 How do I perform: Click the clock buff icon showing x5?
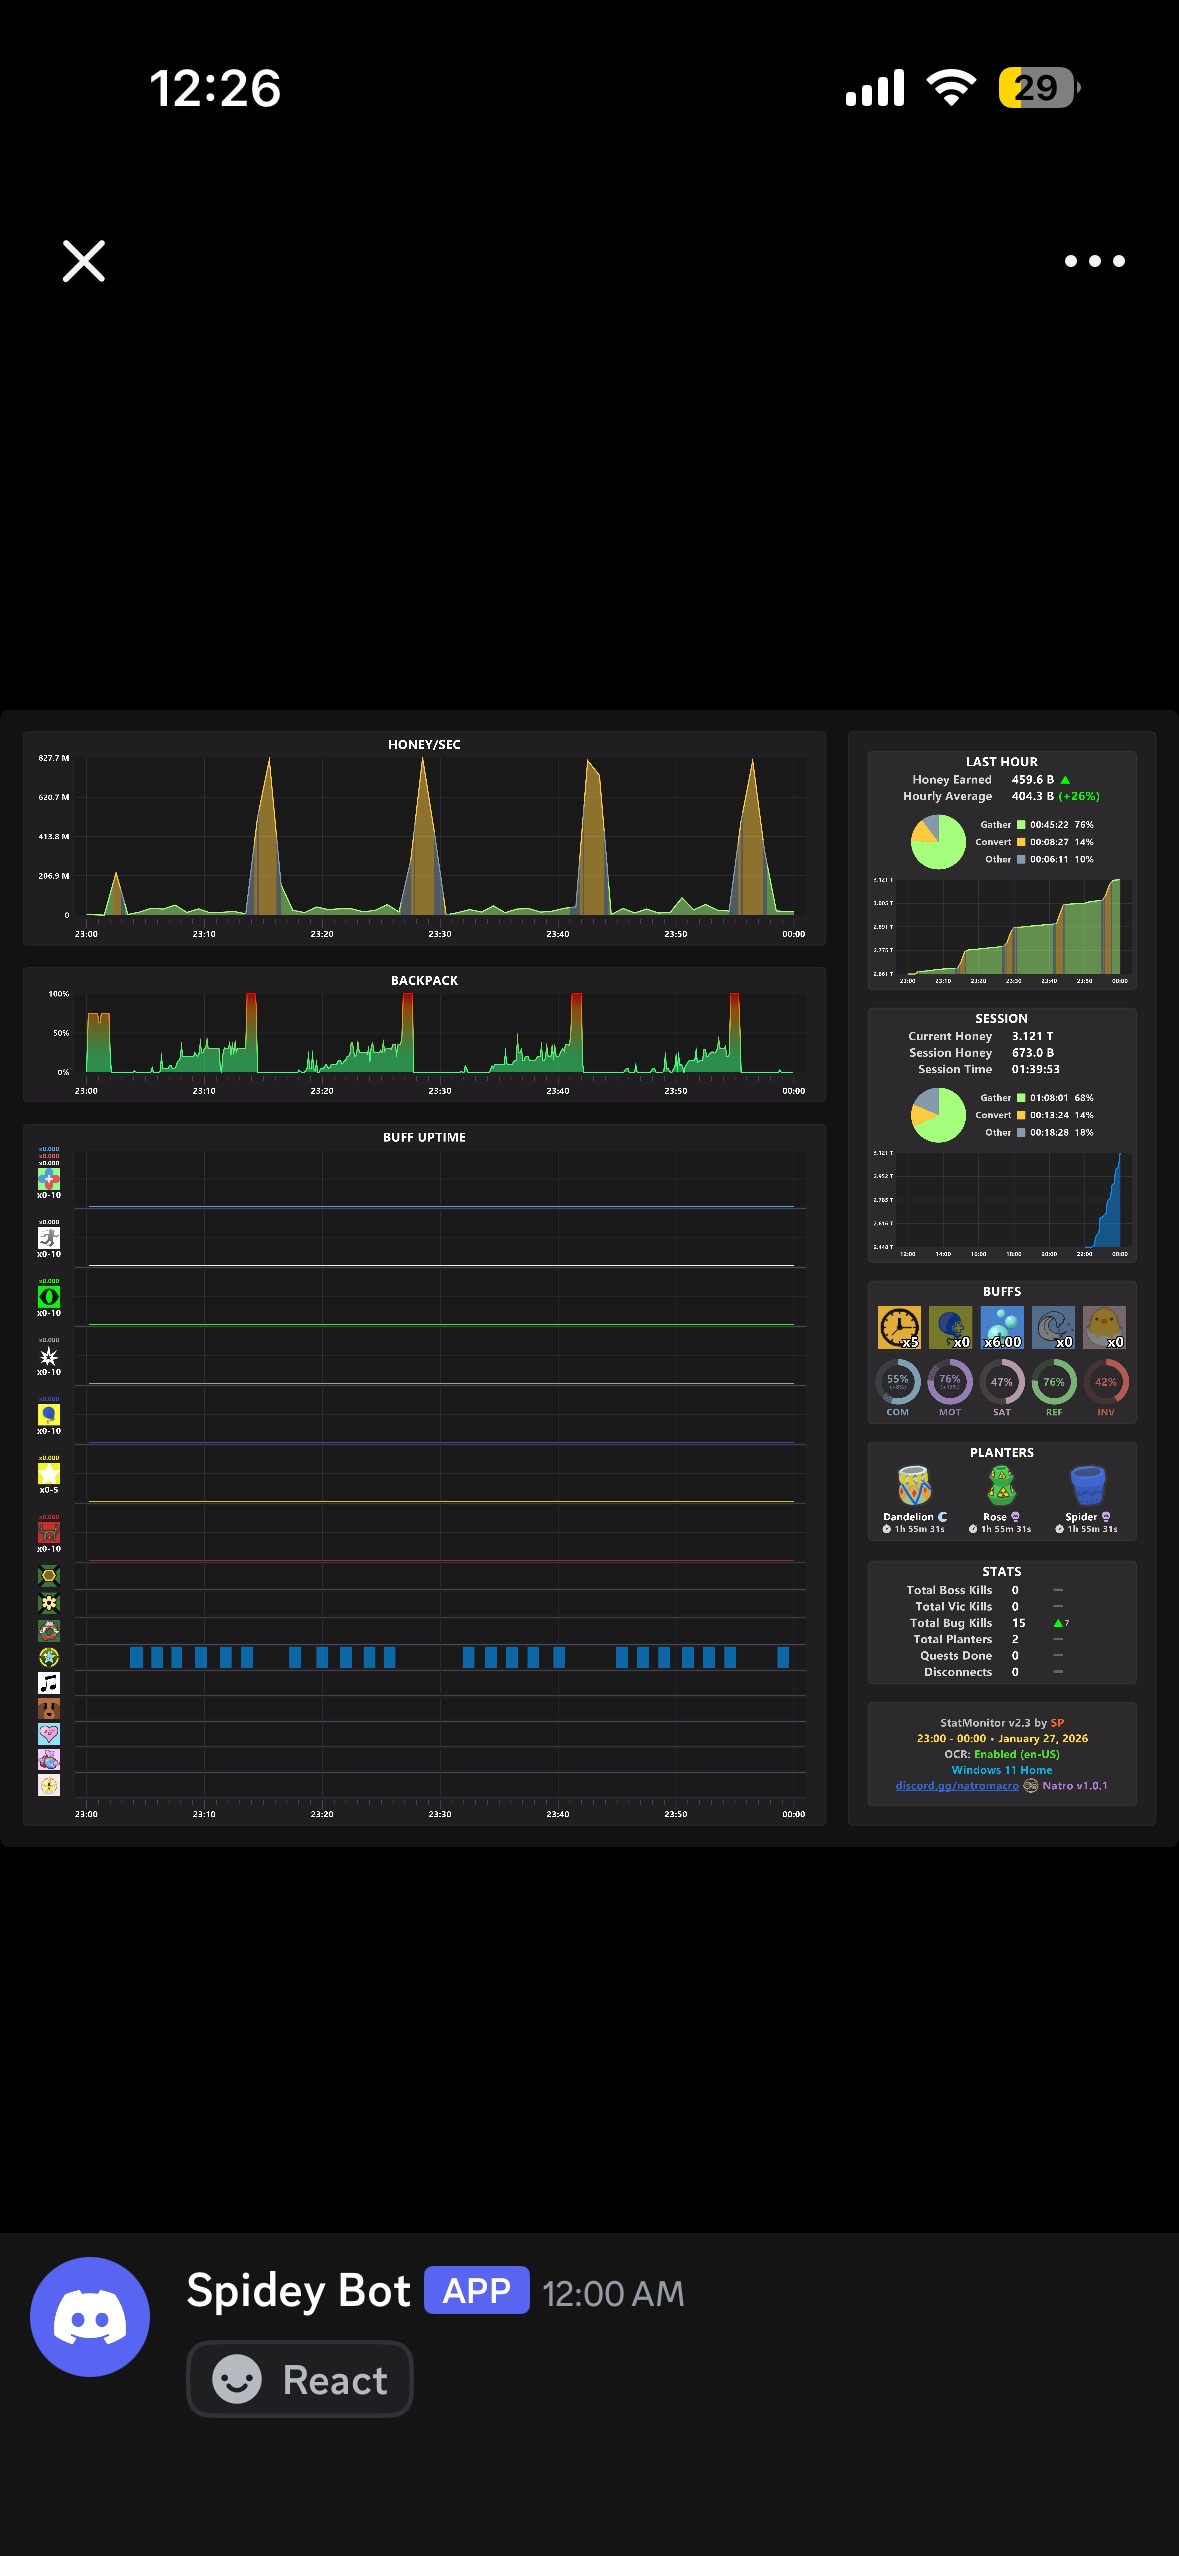tap(899, 1328)
